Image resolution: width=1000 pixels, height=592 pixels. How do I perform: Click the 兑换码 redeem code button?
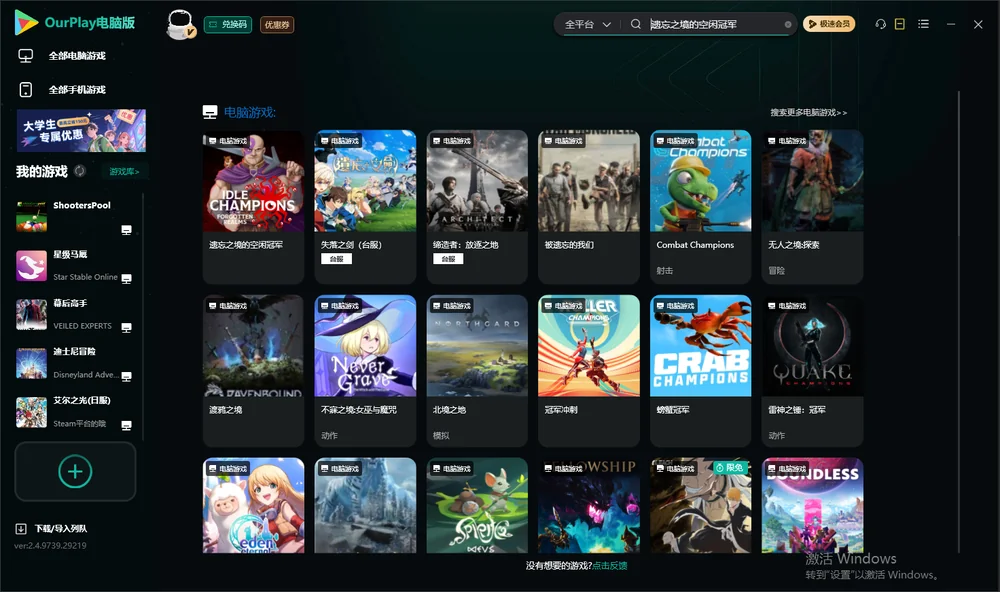[228, 25]
